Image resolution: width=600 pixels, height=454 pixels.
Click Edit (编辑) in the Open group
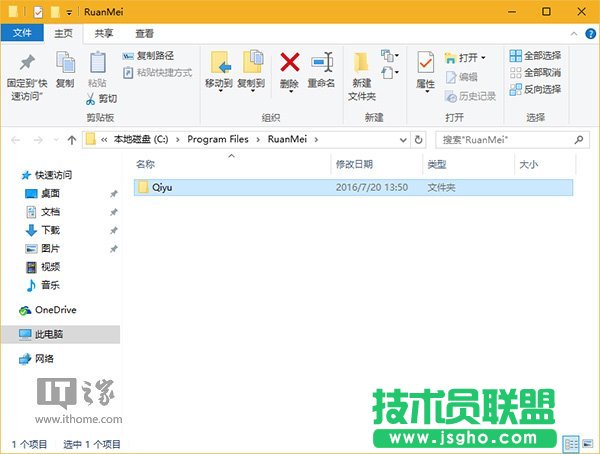(x=461, y=77)
